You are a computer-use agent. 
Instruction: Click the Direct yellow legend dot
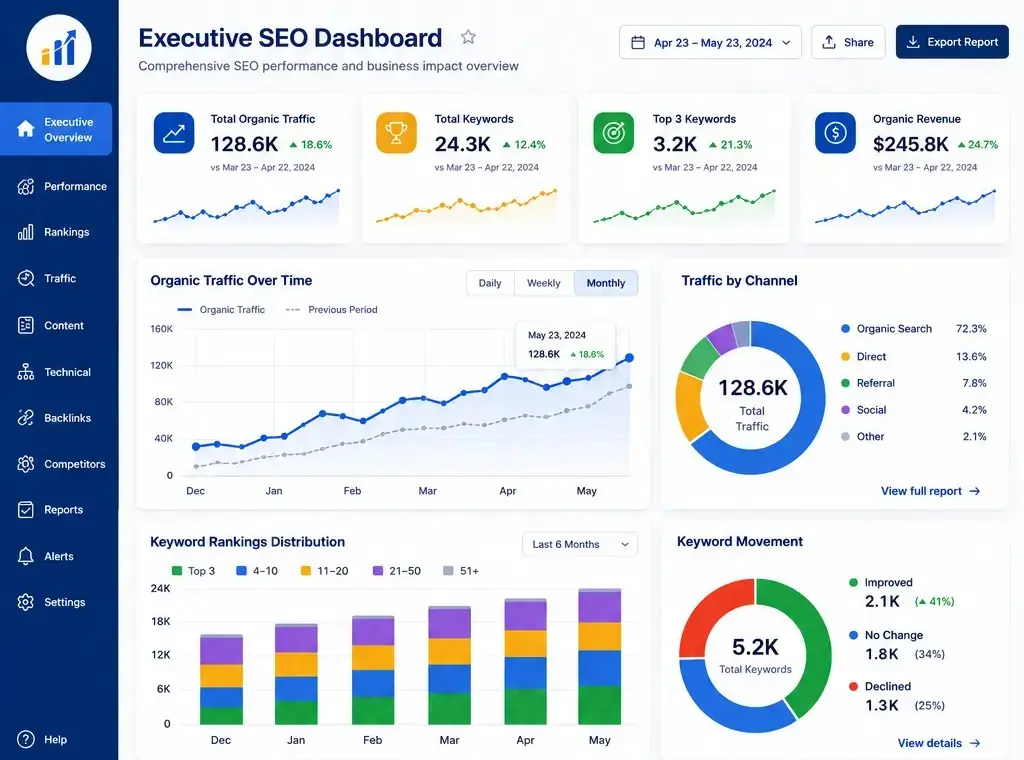pos(845,356)
